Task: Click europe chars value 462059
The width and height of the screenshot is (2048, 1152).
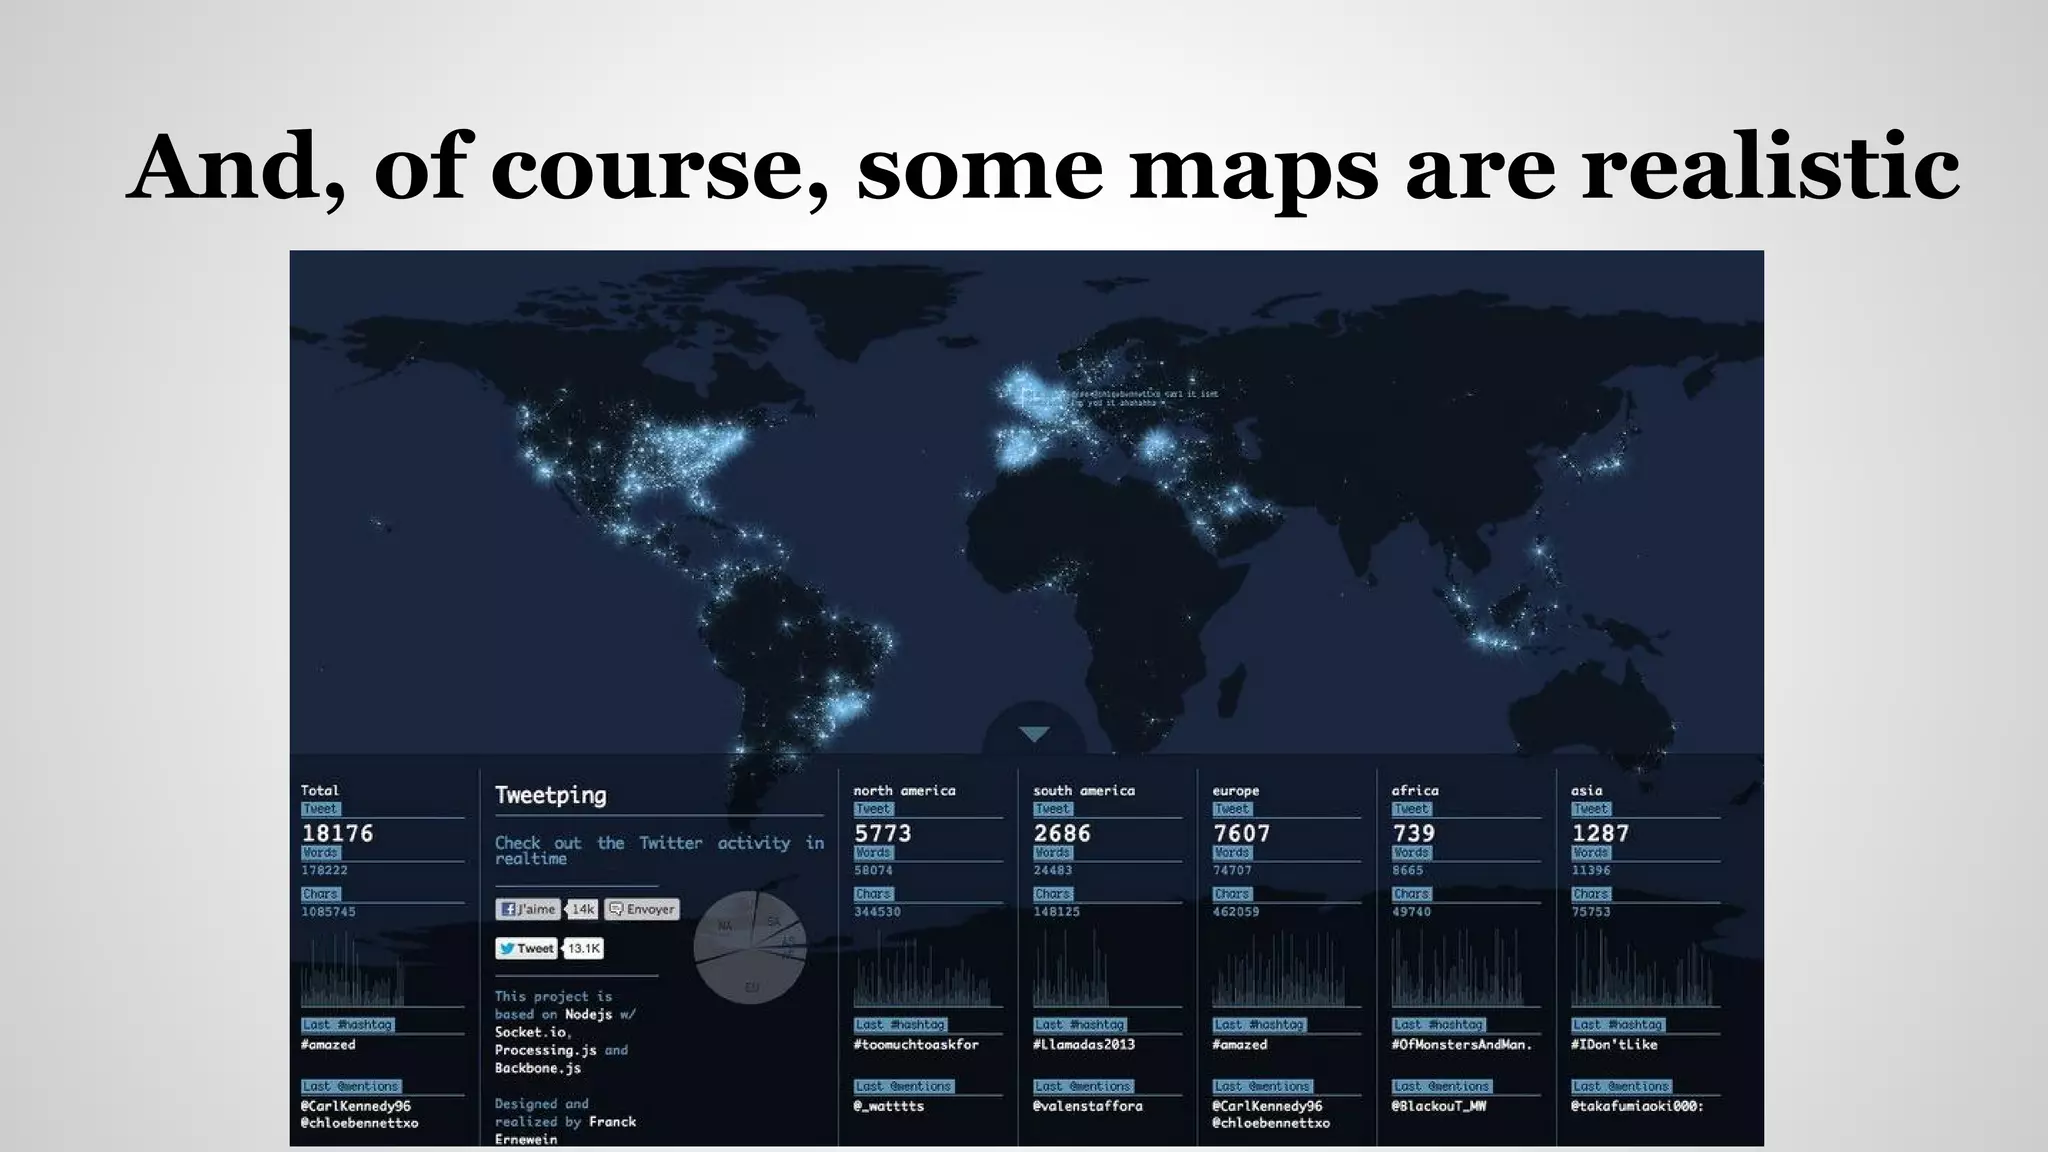Action: pyautogui.click(x=1236, y=912)
